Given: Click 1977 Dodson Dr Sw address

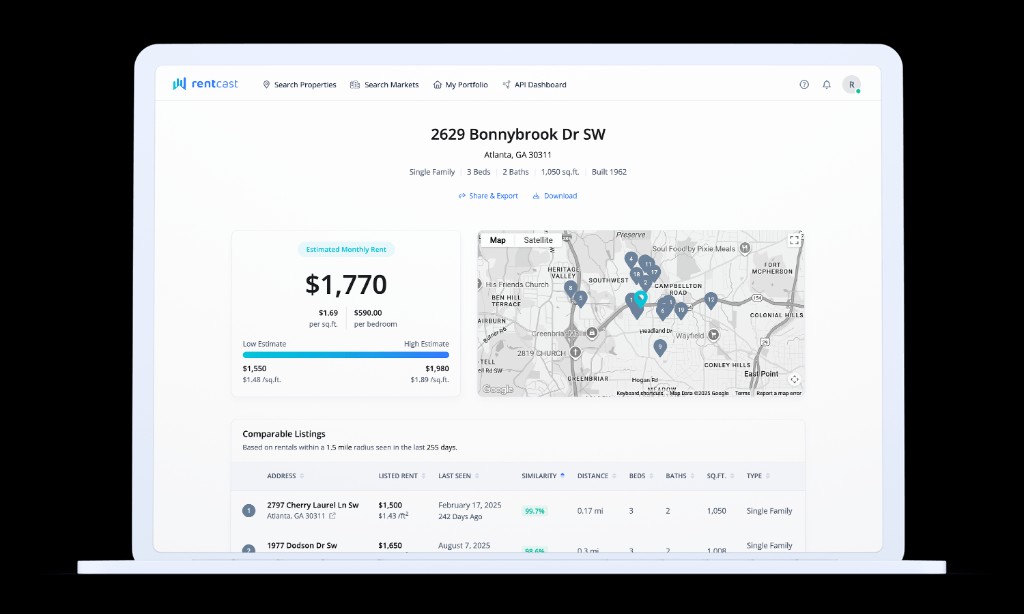Looking at the screenshot, I should pyautogui.click(x=302, y=545).
